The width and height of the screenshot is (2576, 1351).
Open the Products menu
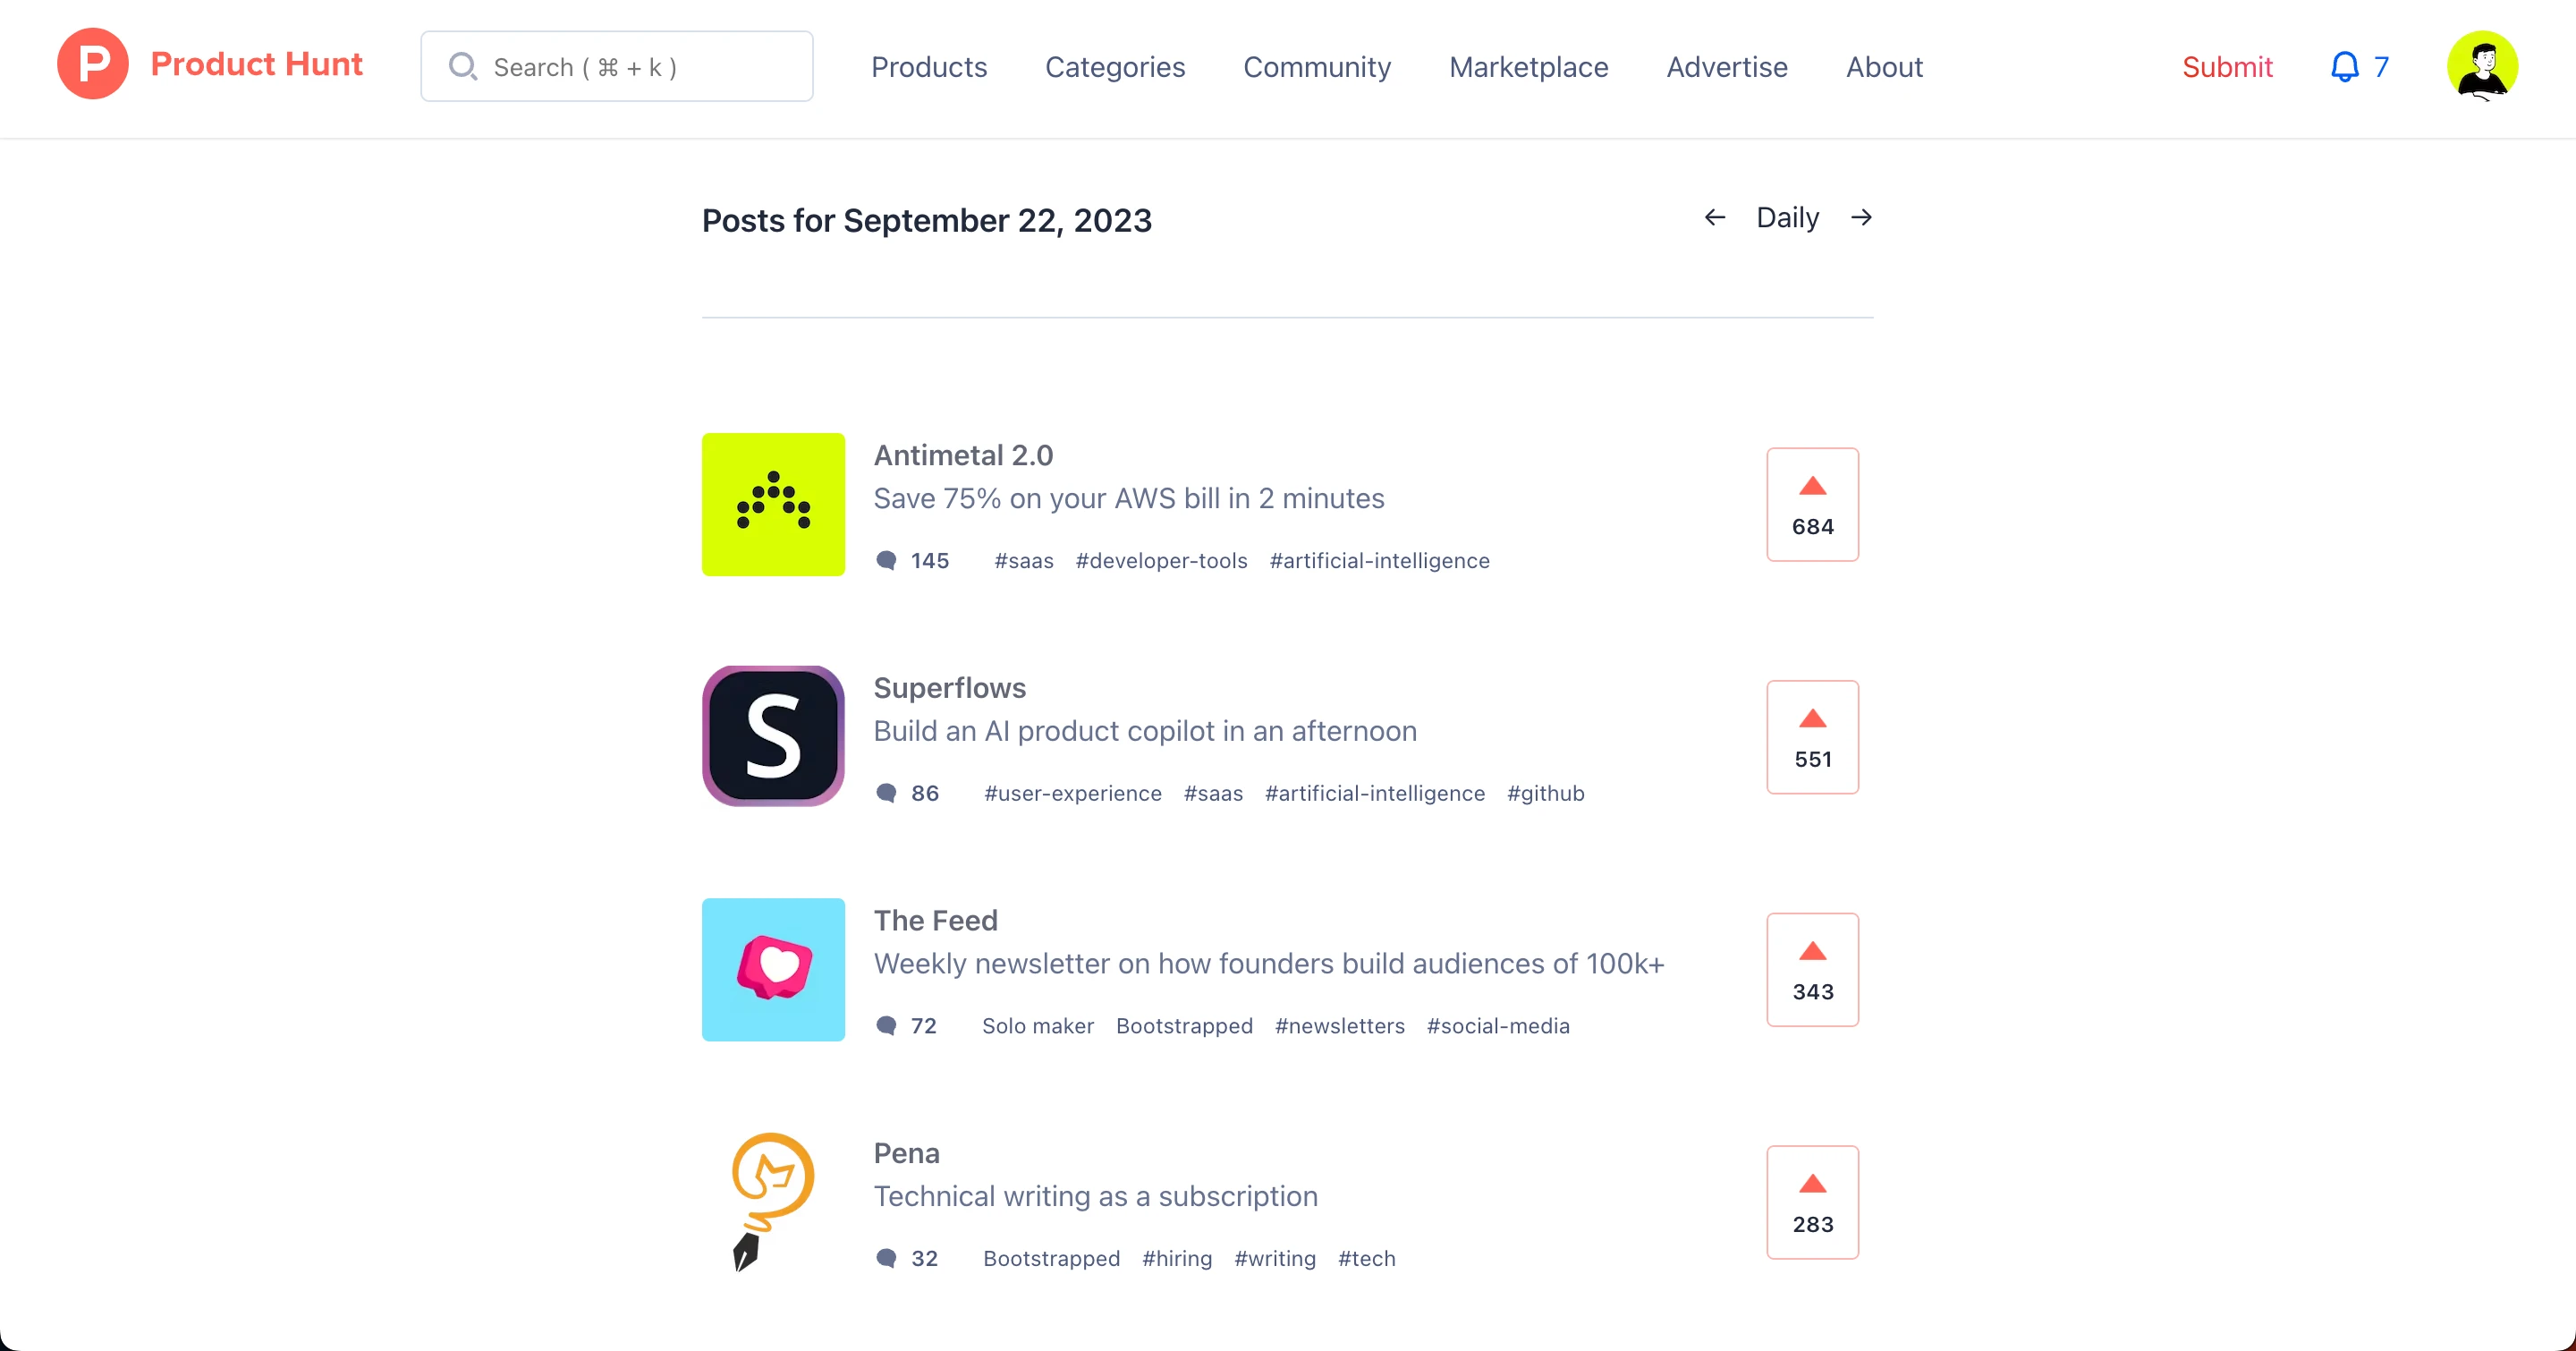[x=929, y=67]
